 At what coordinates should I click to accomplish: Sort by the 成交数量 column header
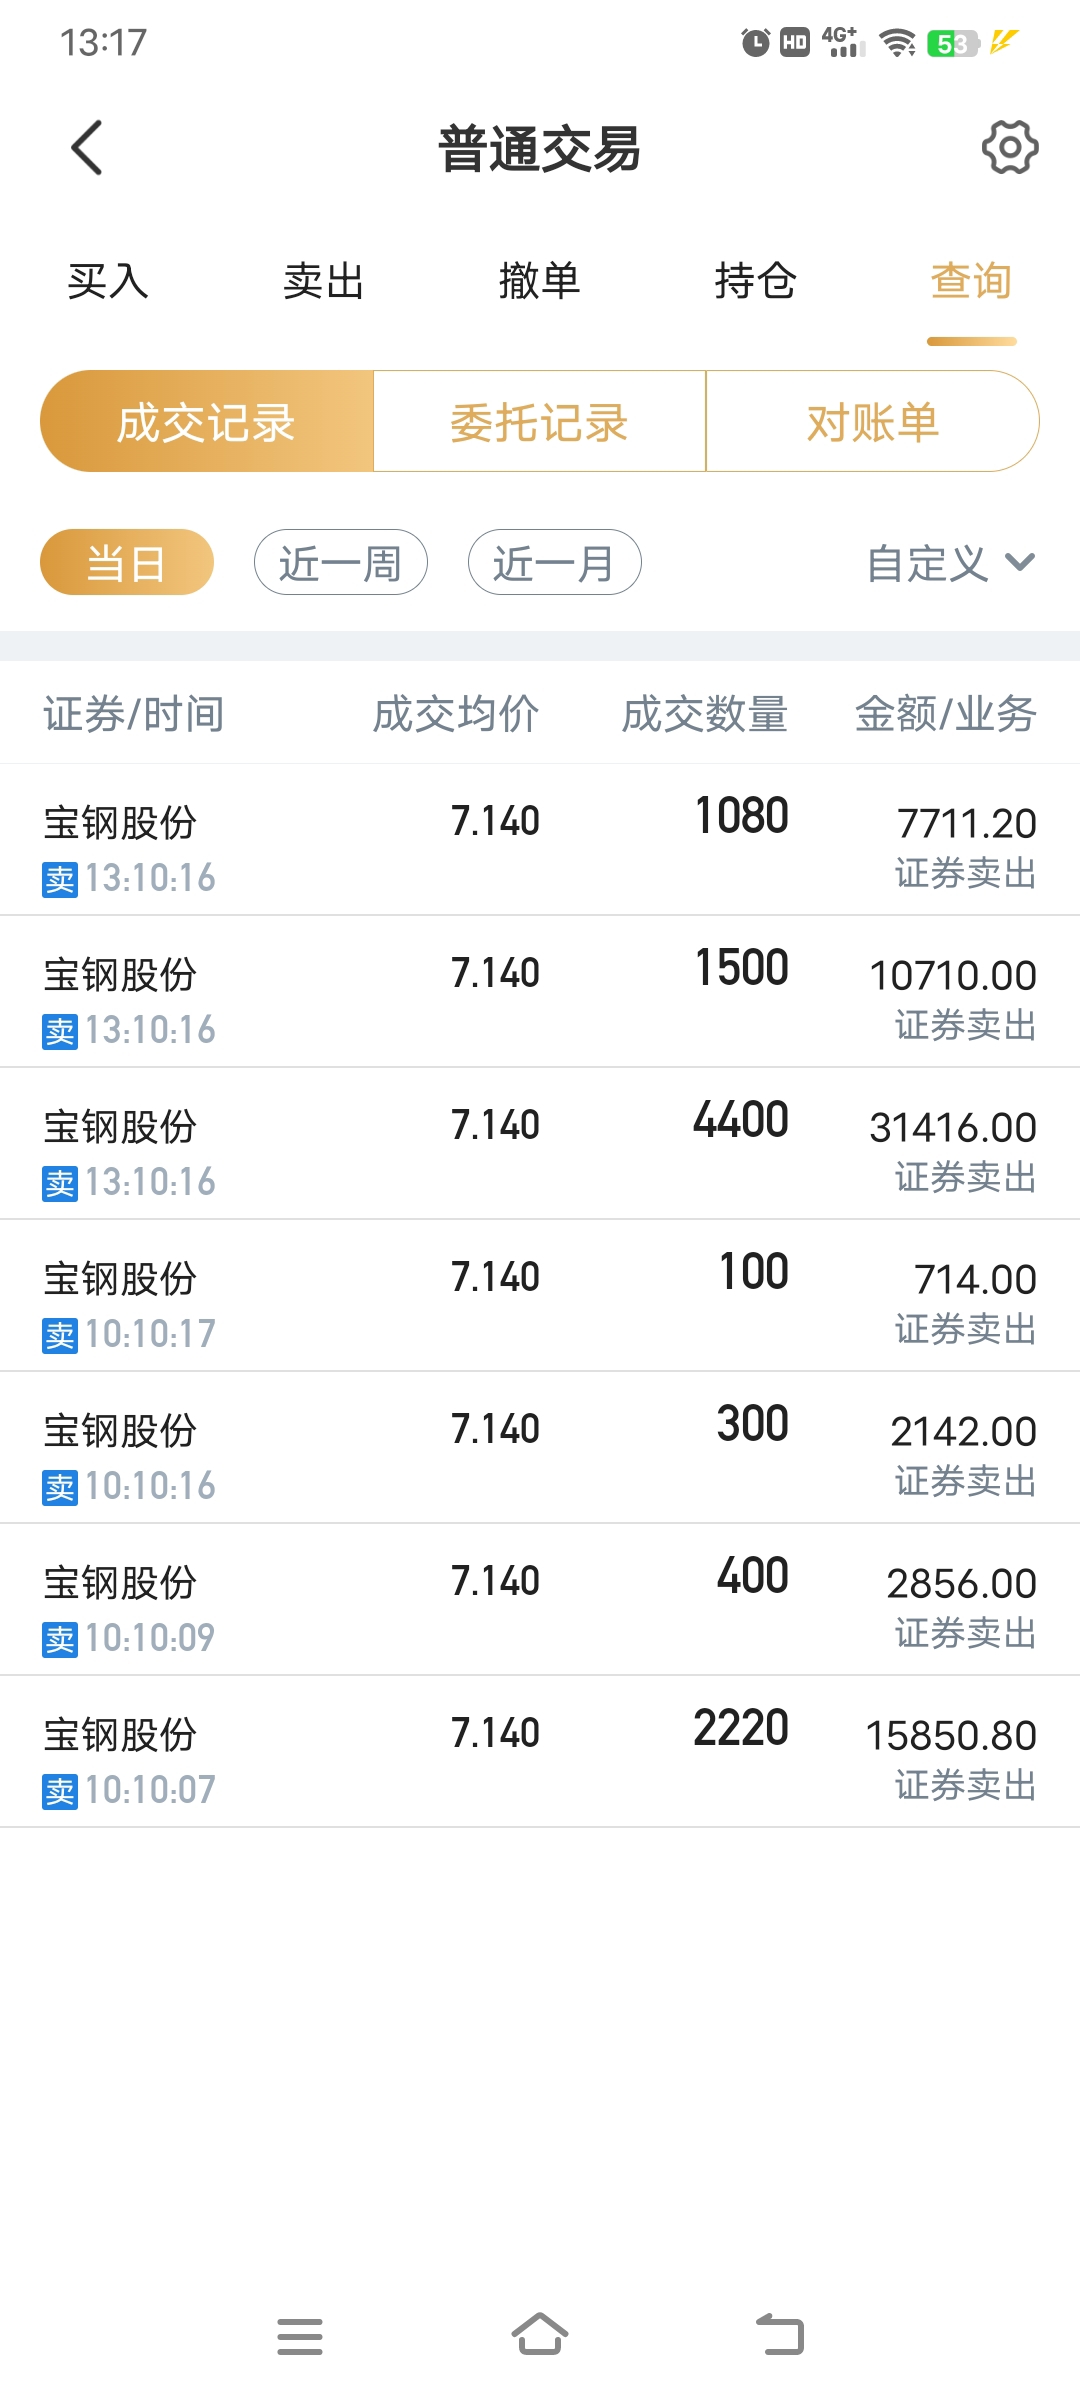point(705,714)
